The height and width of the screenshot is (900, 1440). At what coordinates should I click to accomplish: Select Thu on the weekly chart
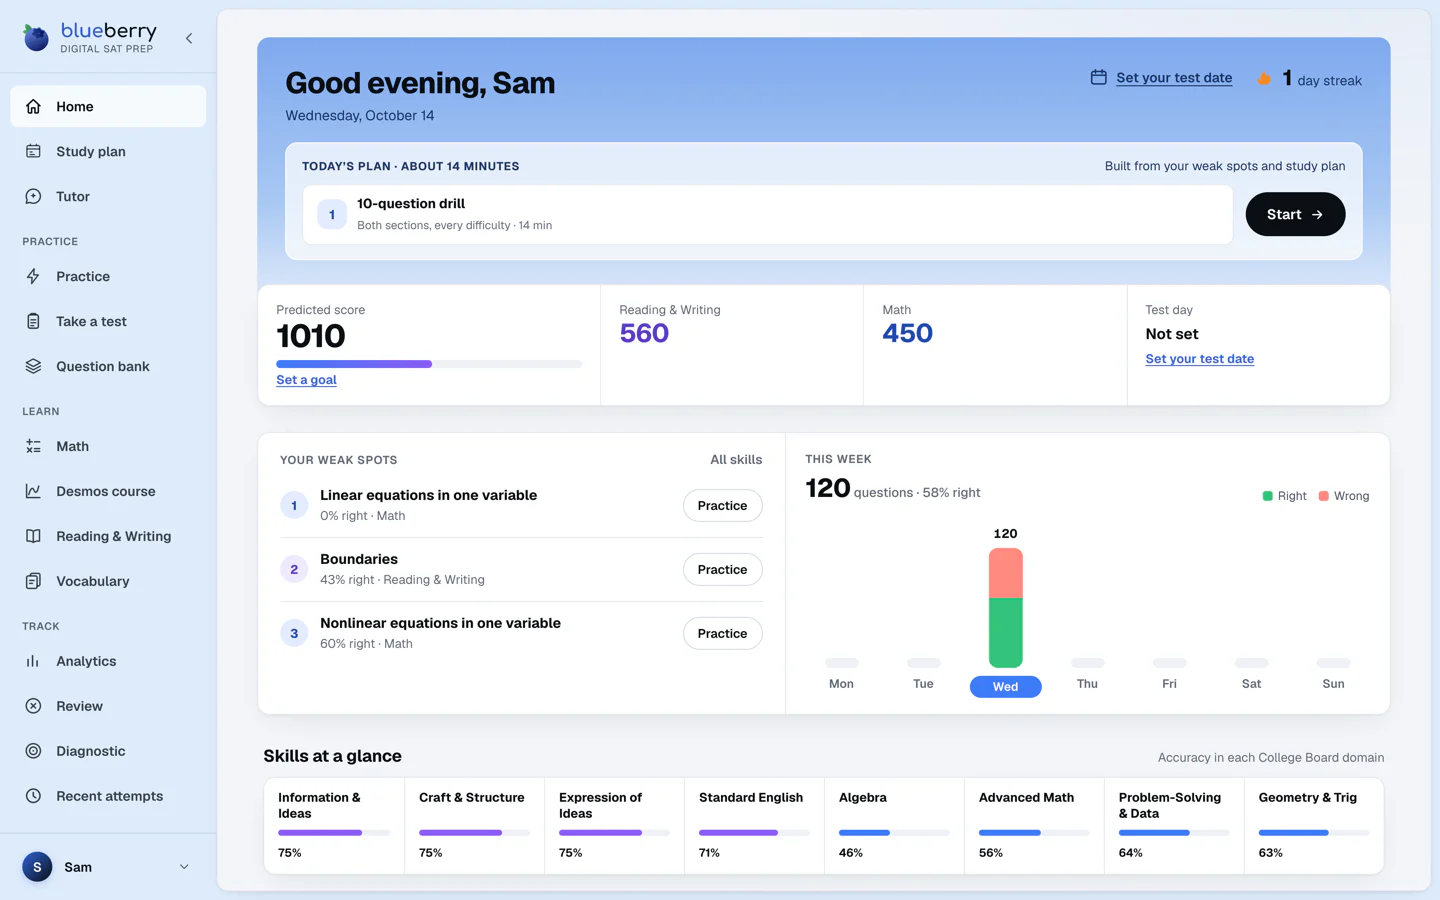1087,684
